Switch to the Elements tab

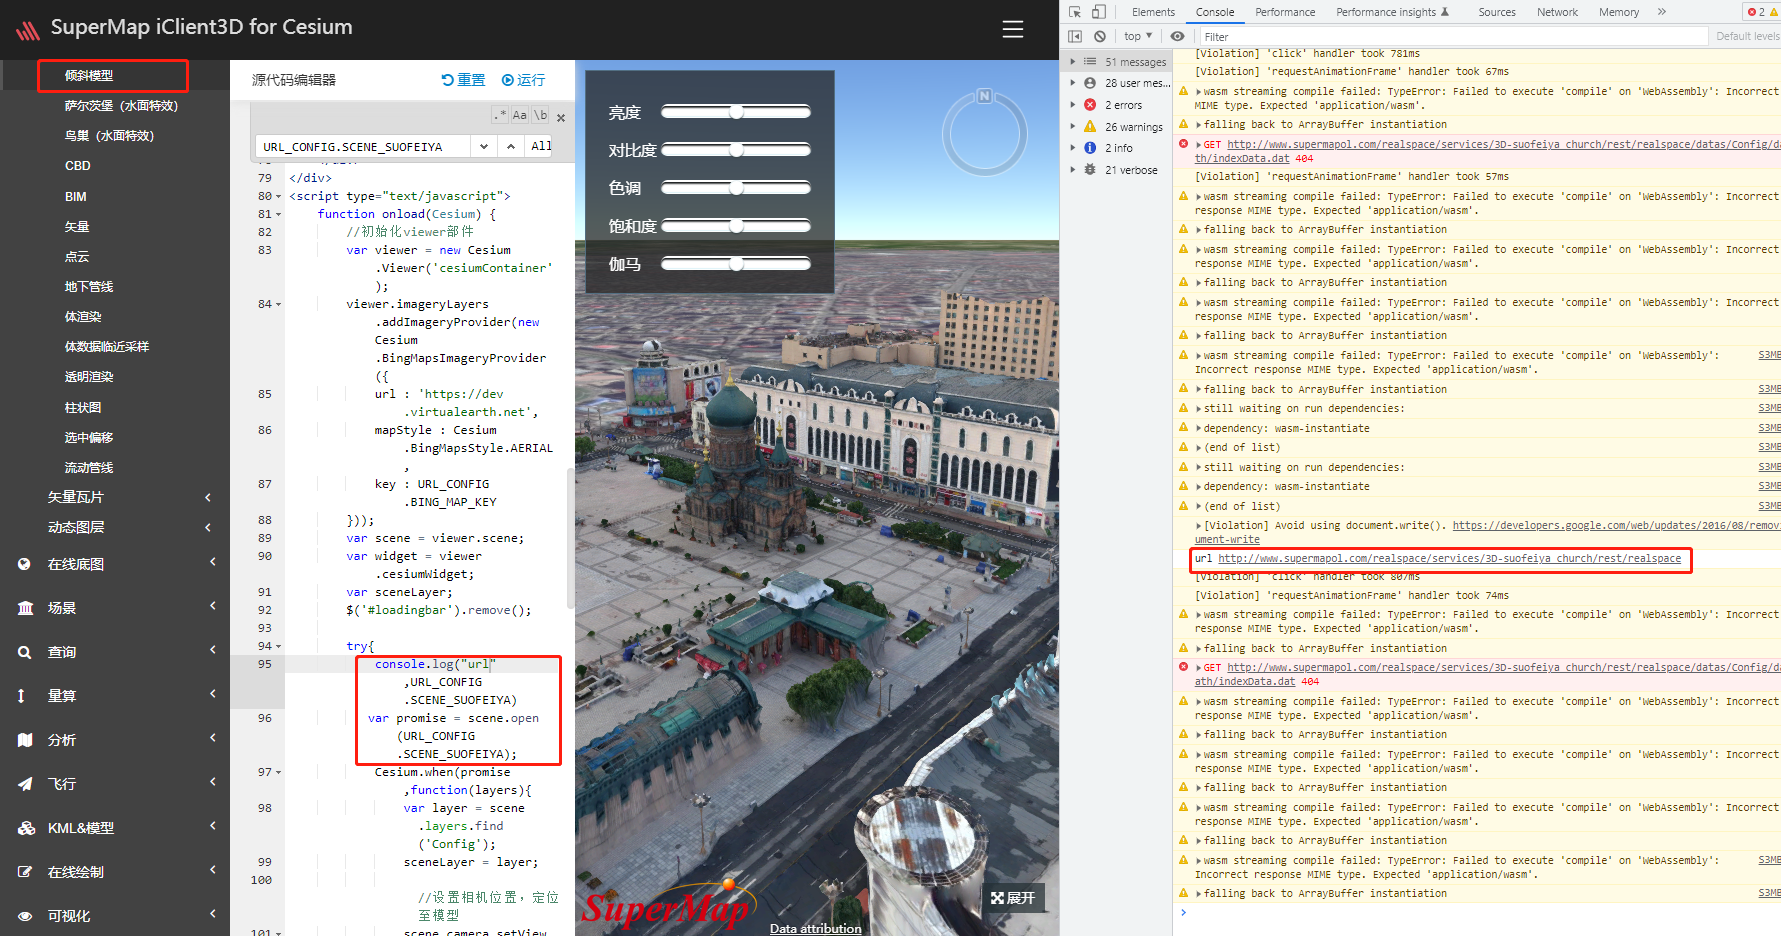(1153, 12)
